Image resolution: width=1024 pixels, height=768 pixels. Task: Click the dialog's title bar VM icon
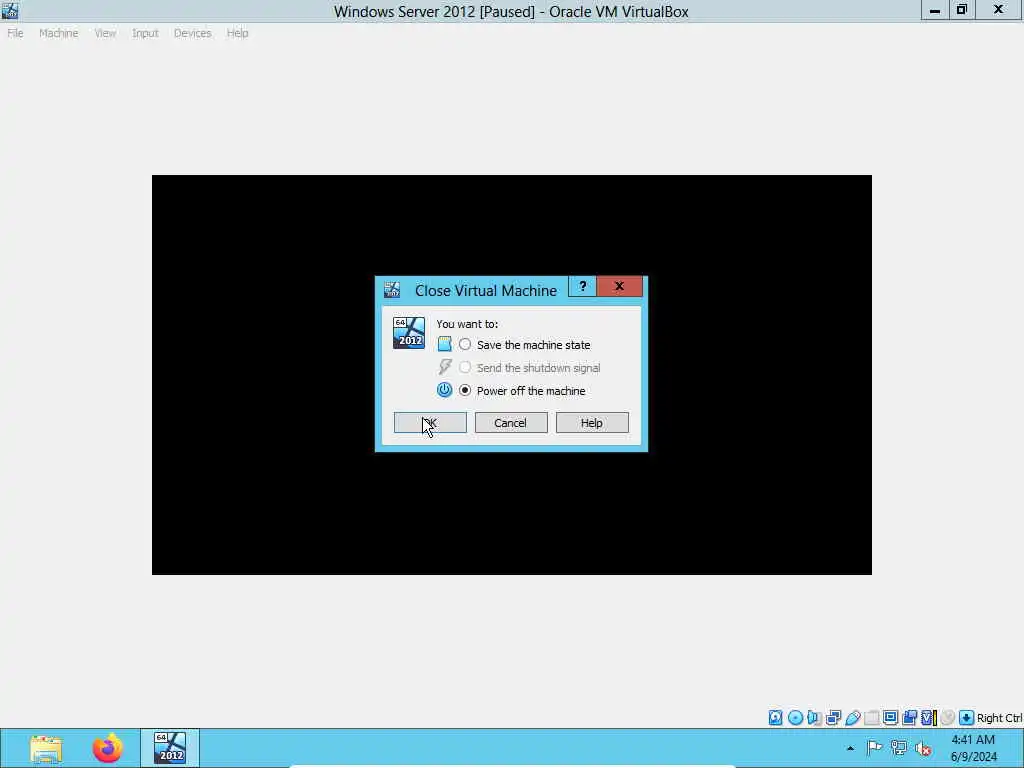coord(392,289)
